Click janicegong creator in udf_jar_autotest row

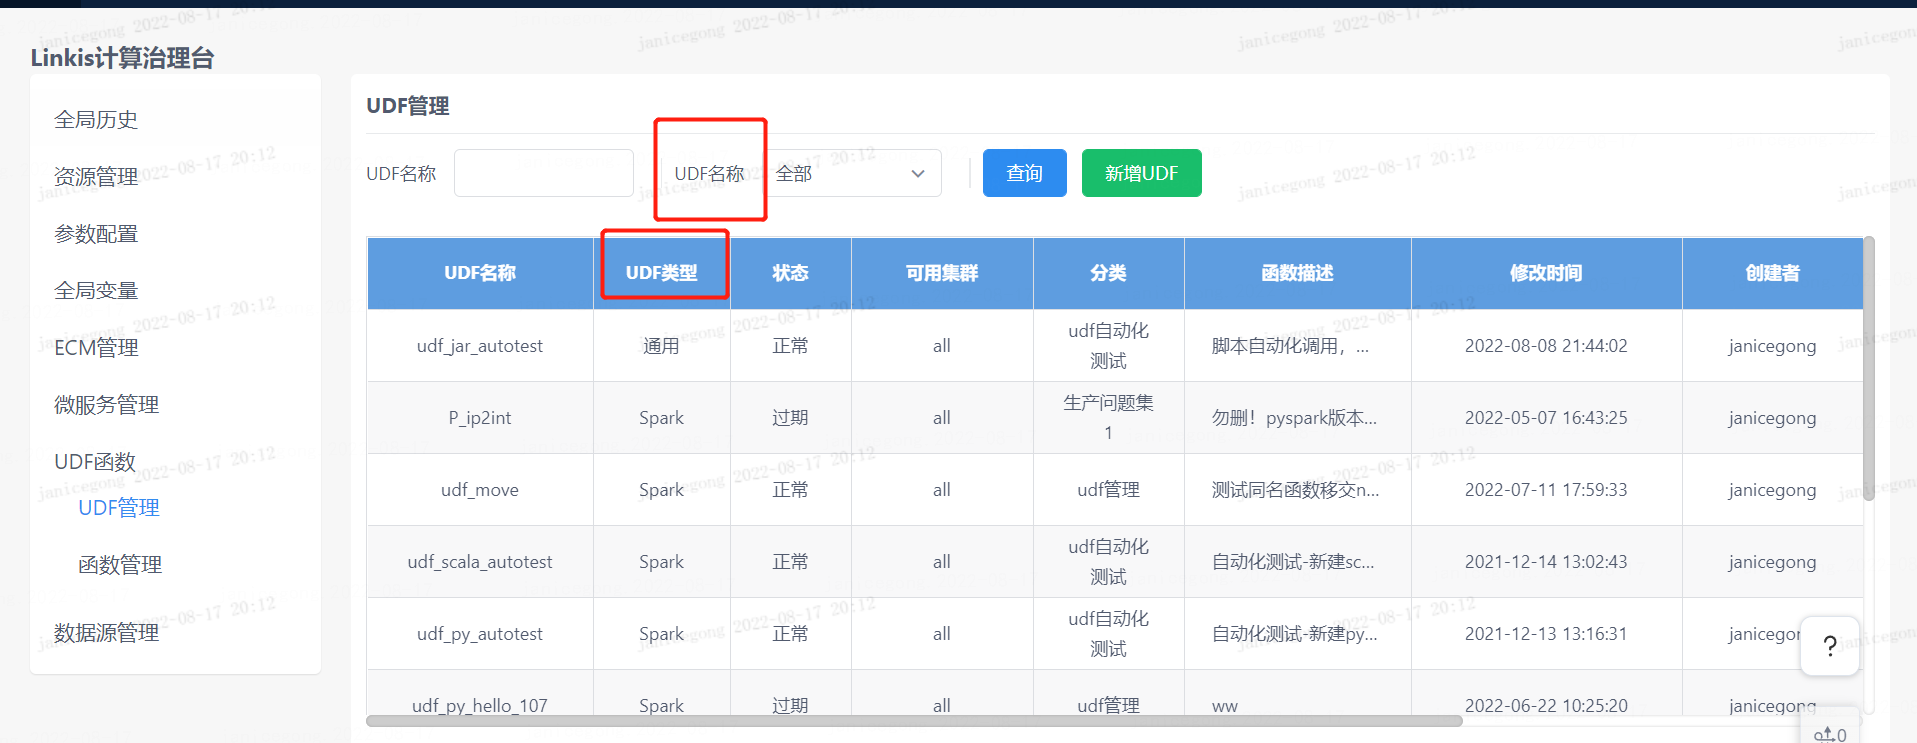point(1772,346)
